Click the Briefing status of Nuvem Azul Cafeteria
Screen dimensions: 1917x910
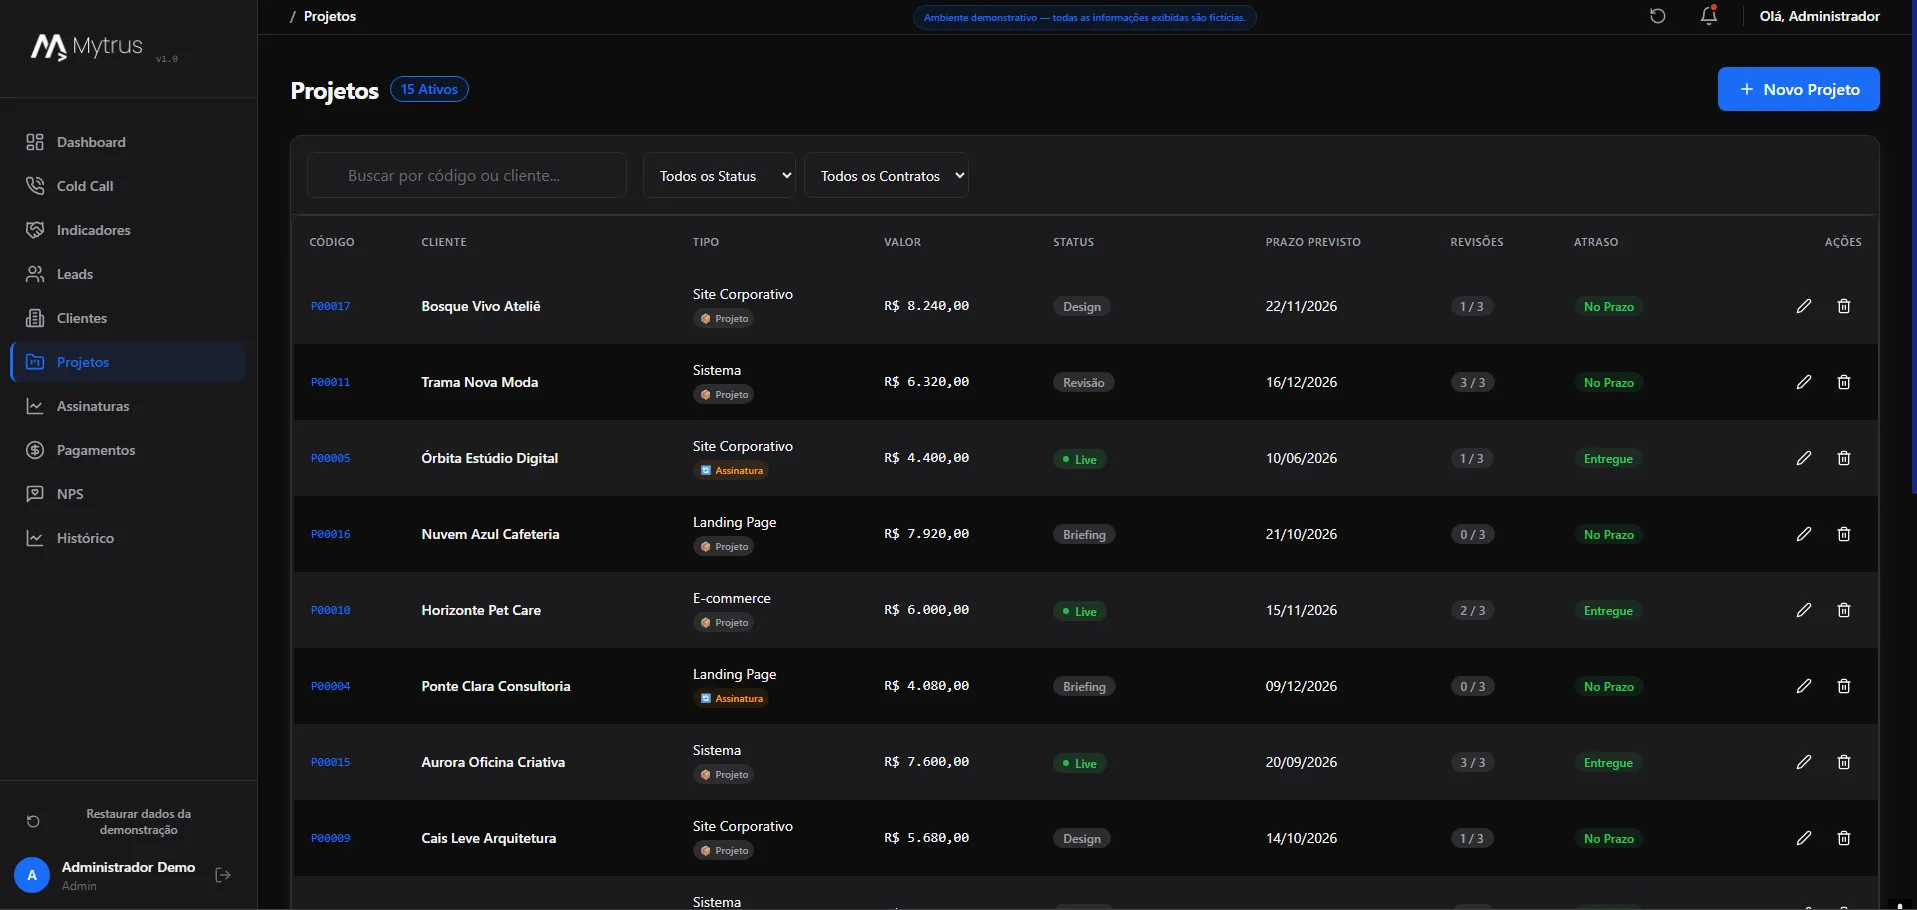1084,534
